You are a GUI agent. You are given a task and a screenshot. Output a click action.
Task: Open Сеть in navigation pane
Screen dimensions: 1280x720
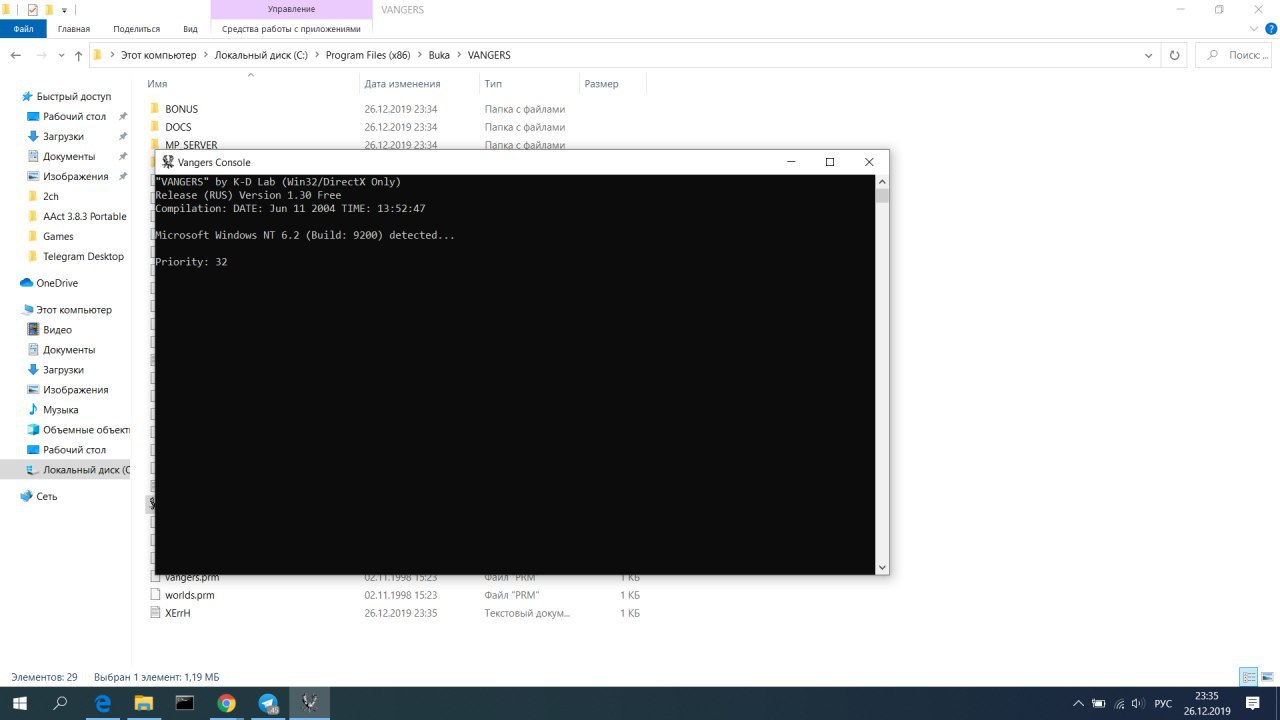click(46, 496)
